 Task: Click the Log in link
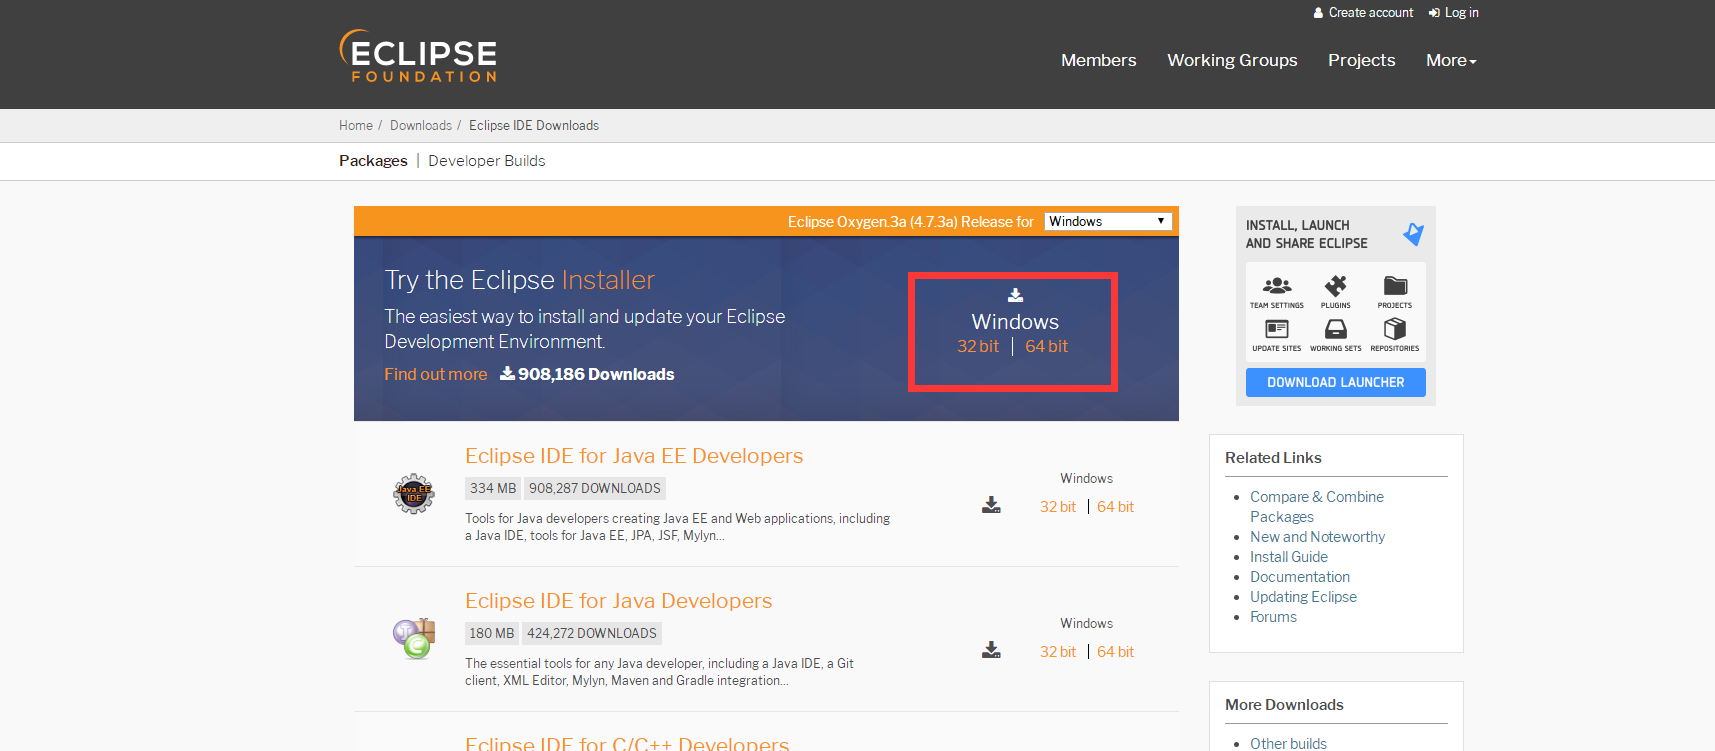click(x=1461, y=13)
